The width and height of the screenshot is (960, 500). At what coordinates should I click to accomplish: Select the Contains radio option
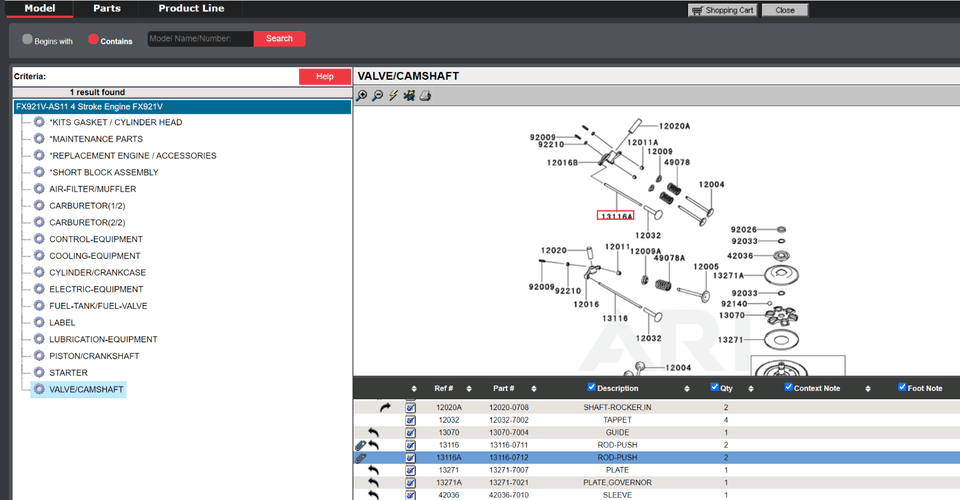93,40
